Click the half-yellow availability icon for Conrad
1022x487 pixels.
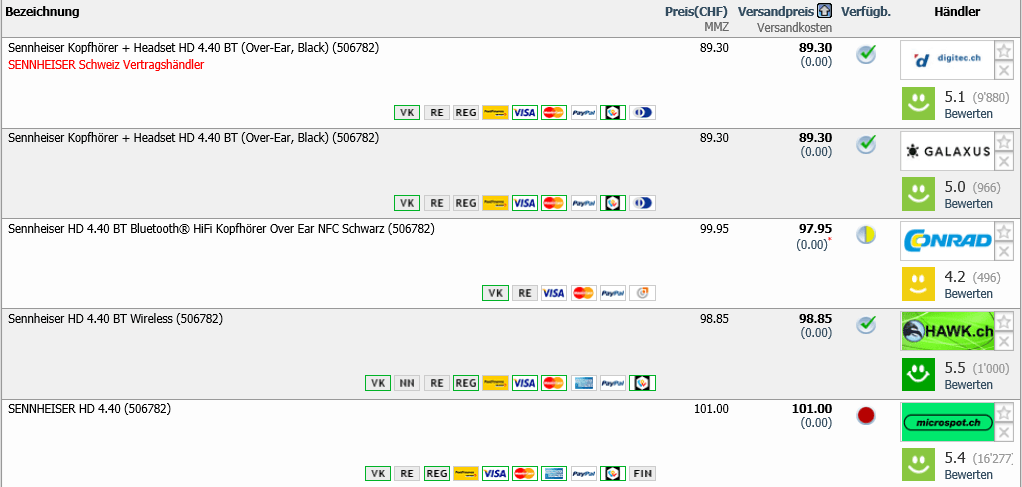[x=866, y=235]
